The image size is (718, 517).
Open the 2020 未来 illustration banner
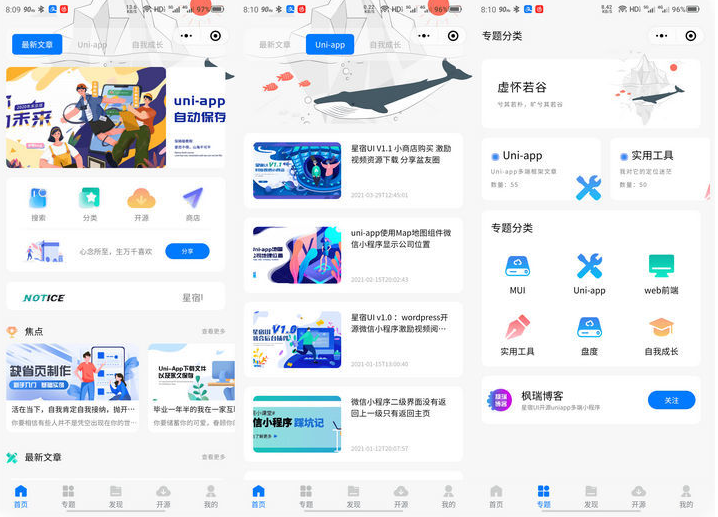[86, 117]
